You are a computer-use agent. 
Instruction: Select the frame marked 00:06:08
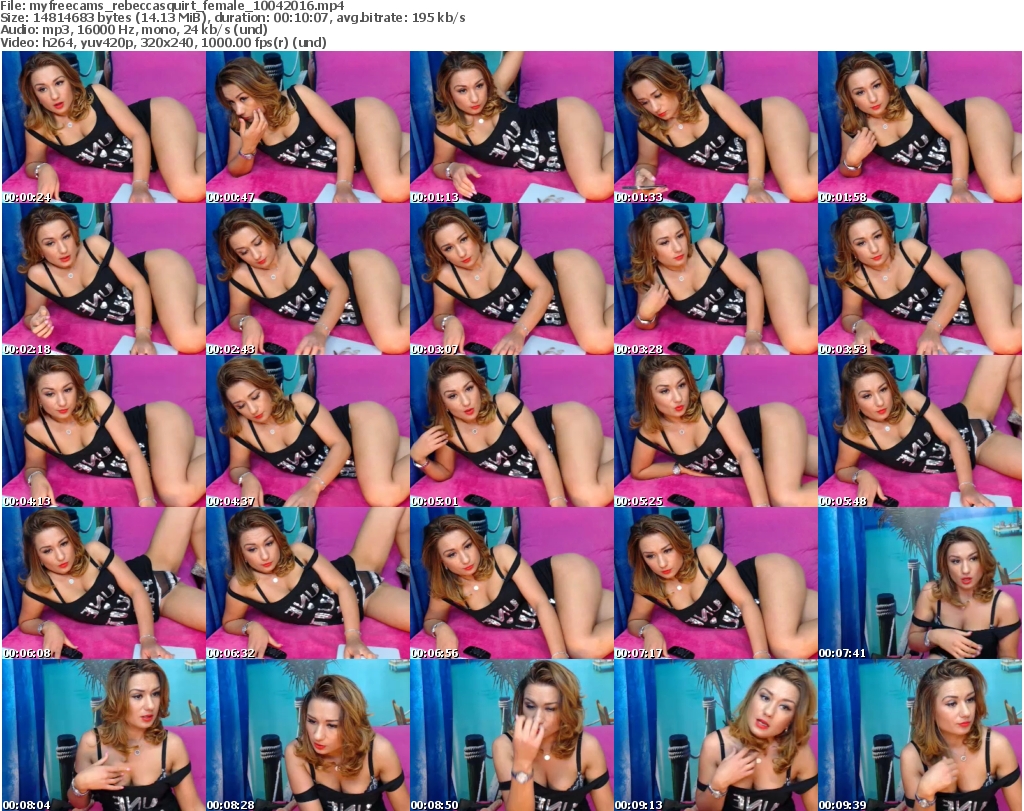[x=104, y=583]
